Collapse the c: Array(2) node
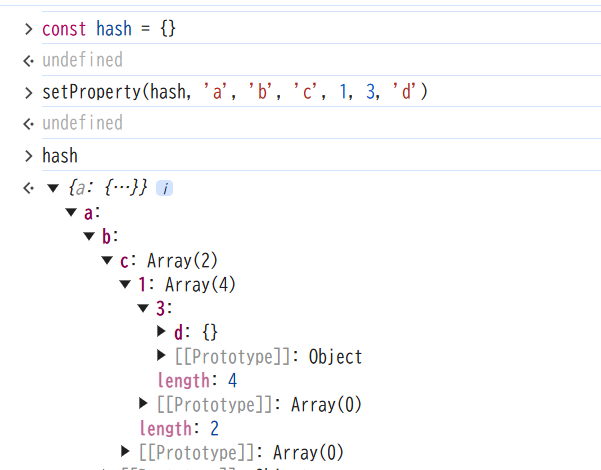Image resolution: width=601 pixels, height=470 pixels. click(107, 260)
